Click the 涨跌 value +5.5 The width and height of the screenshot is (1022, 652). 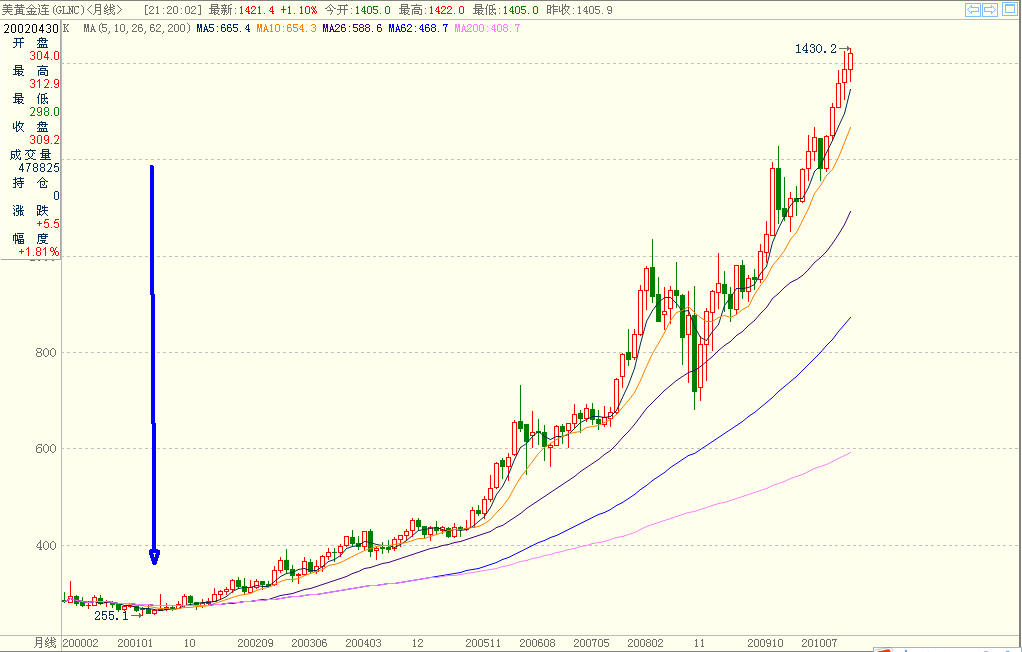[x=48, y=224]
